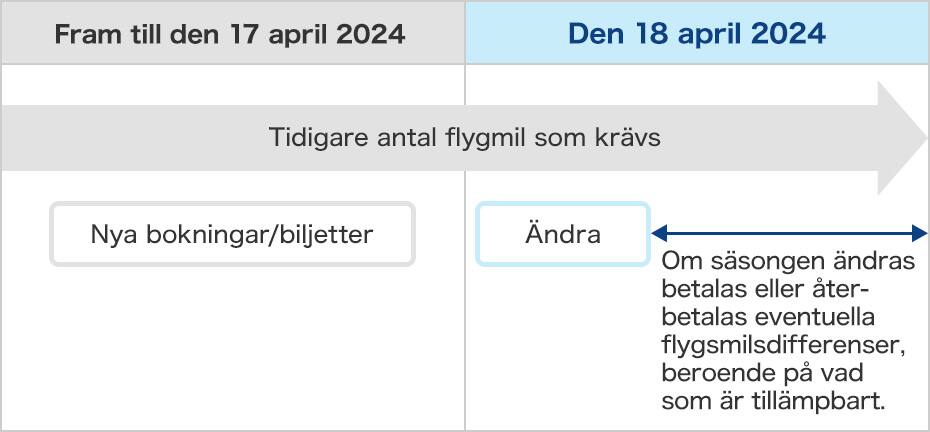Screen dimensions: 930x432
Task: Click the left blue arrowhead beside Ändra
Action: click(659, 234)
